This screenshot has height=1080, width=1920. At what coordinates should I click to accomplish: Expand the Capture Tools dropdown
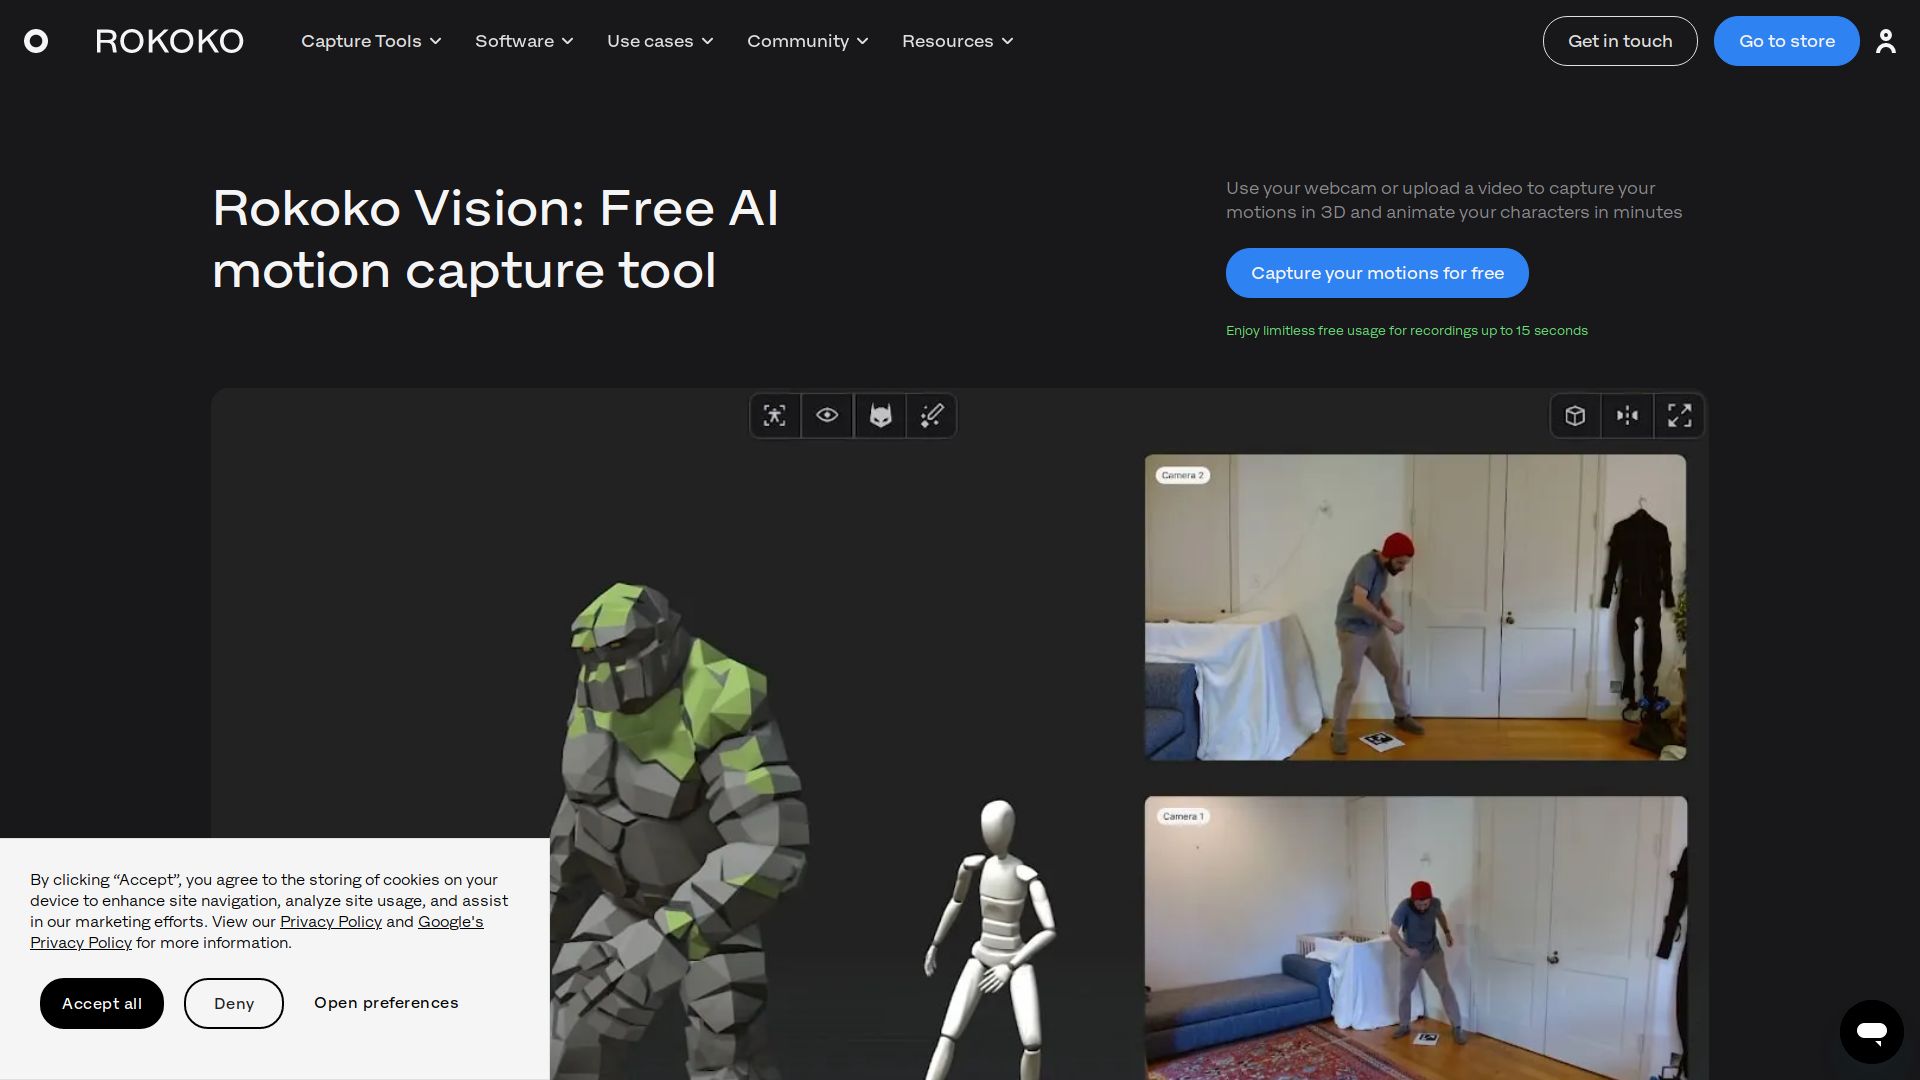click(371, 41)
